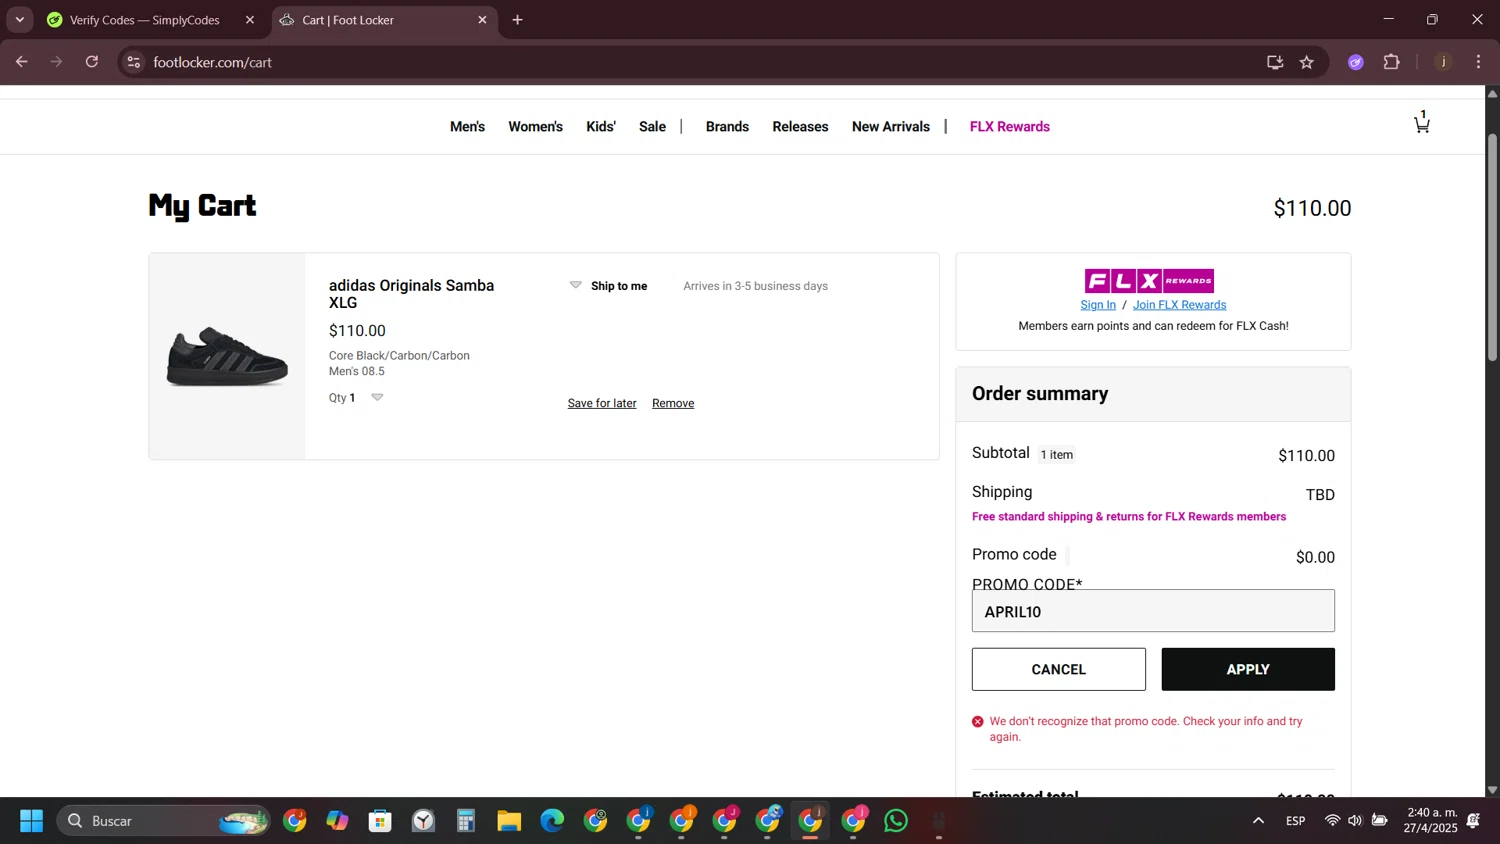
Task: Expand the Ship to me delivery dropdown
Action: click(x=575, y=285)
